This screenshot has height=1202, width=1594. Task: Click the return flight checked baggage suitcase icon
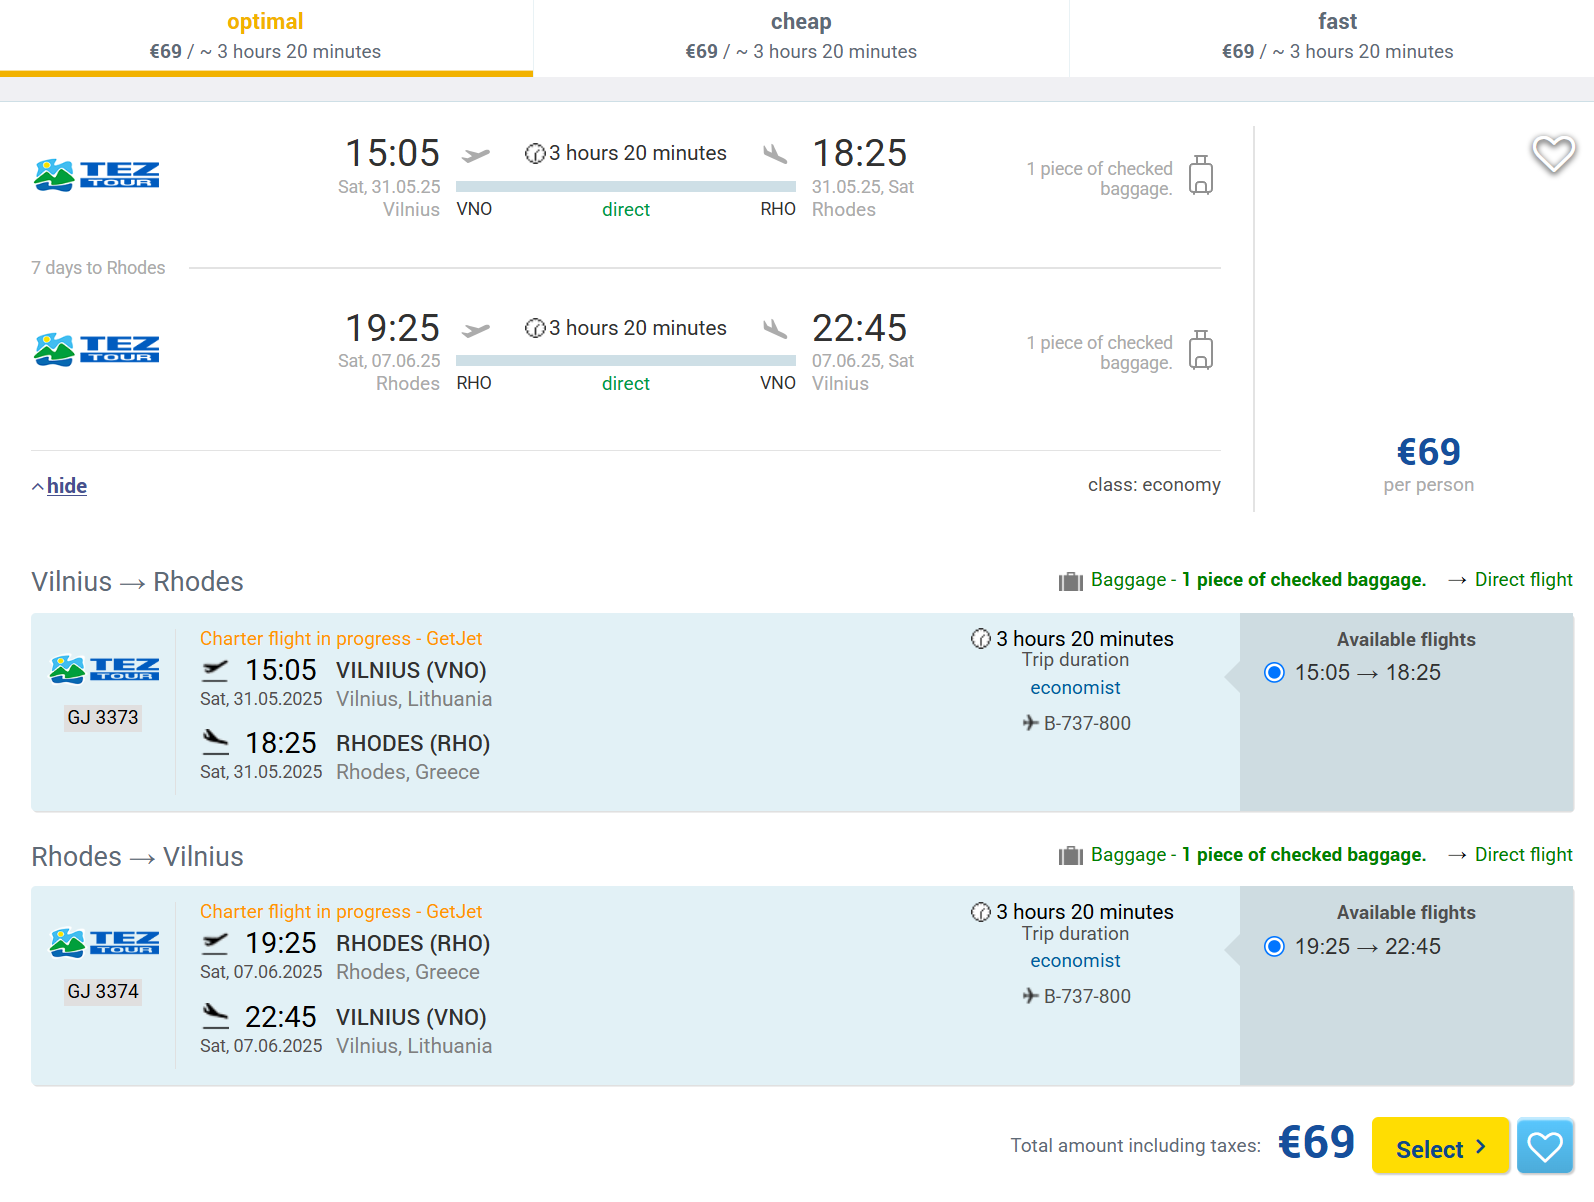click(x=1201, y=350)
